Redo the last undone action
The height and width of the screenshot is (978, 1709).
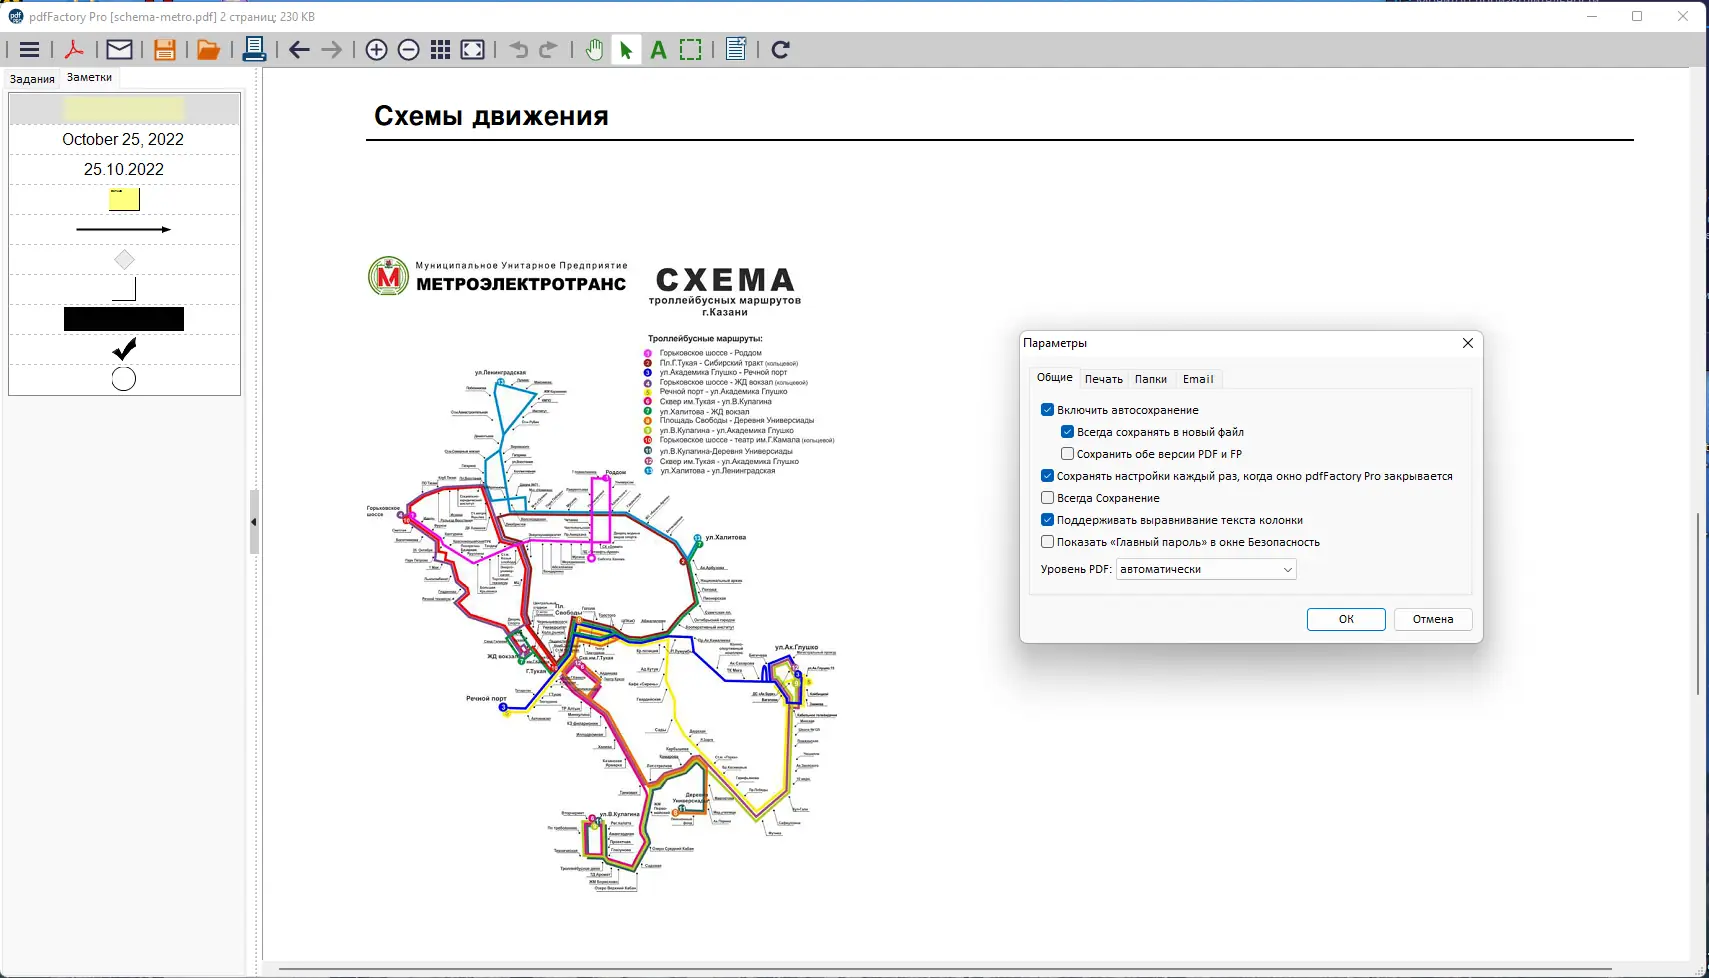[548, 50]
